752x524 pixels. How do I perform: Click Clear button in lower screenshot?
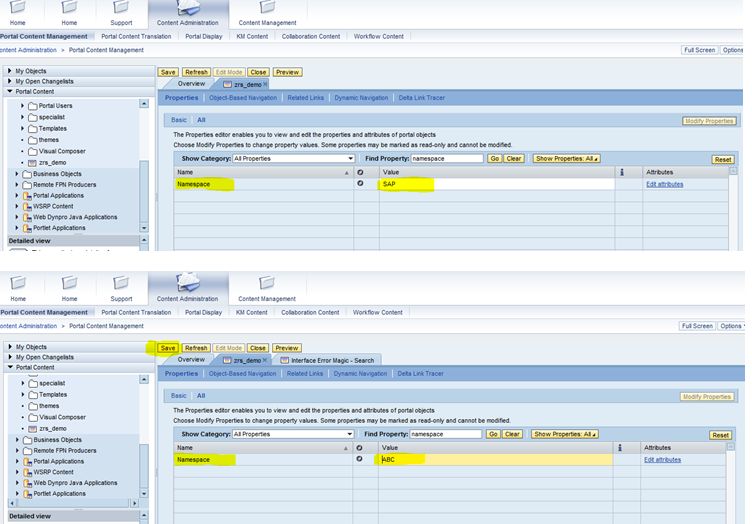click(x=512, y=434)
